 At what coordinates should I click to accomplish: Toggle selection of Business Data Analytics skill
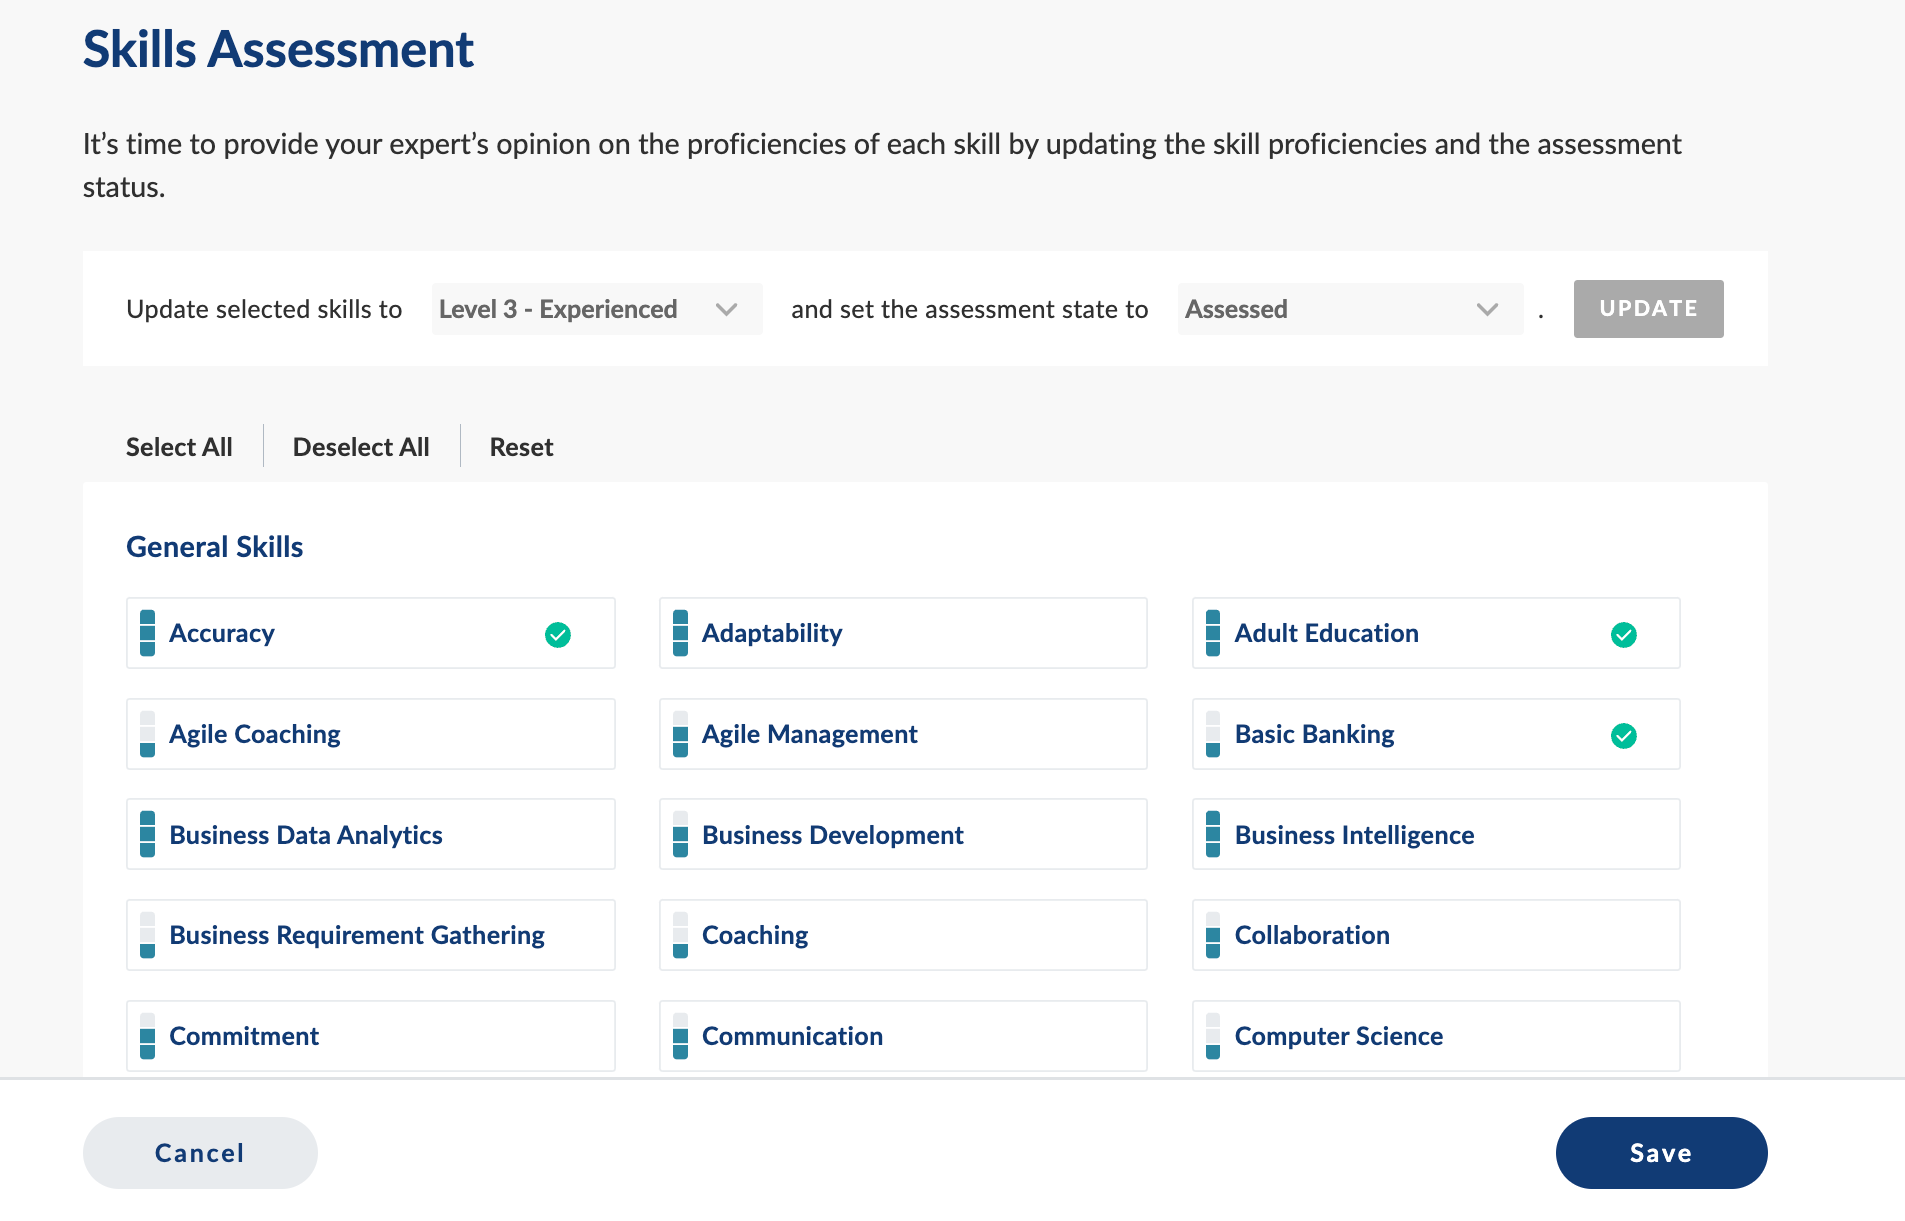coord(370,834)
